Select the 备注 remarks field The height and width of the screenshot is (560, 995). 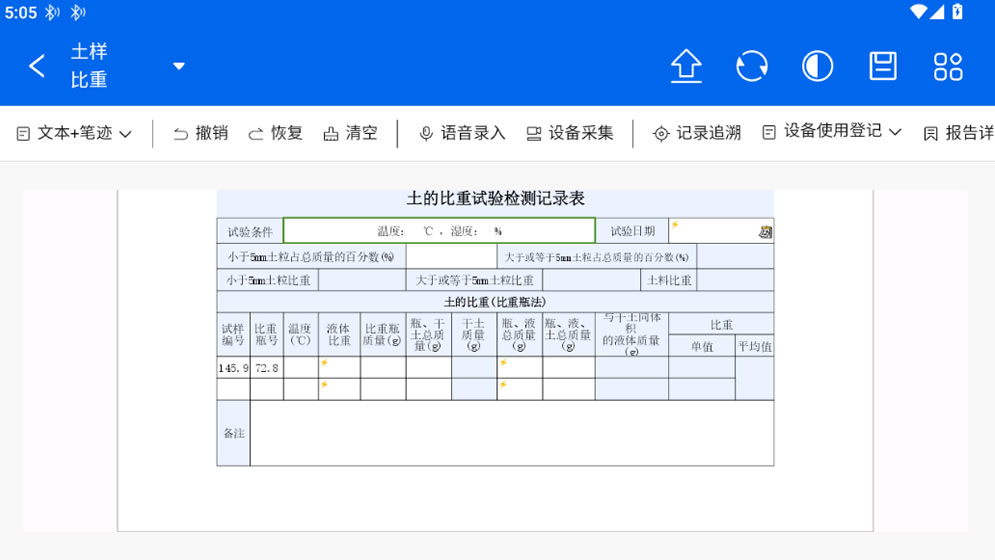511,433
